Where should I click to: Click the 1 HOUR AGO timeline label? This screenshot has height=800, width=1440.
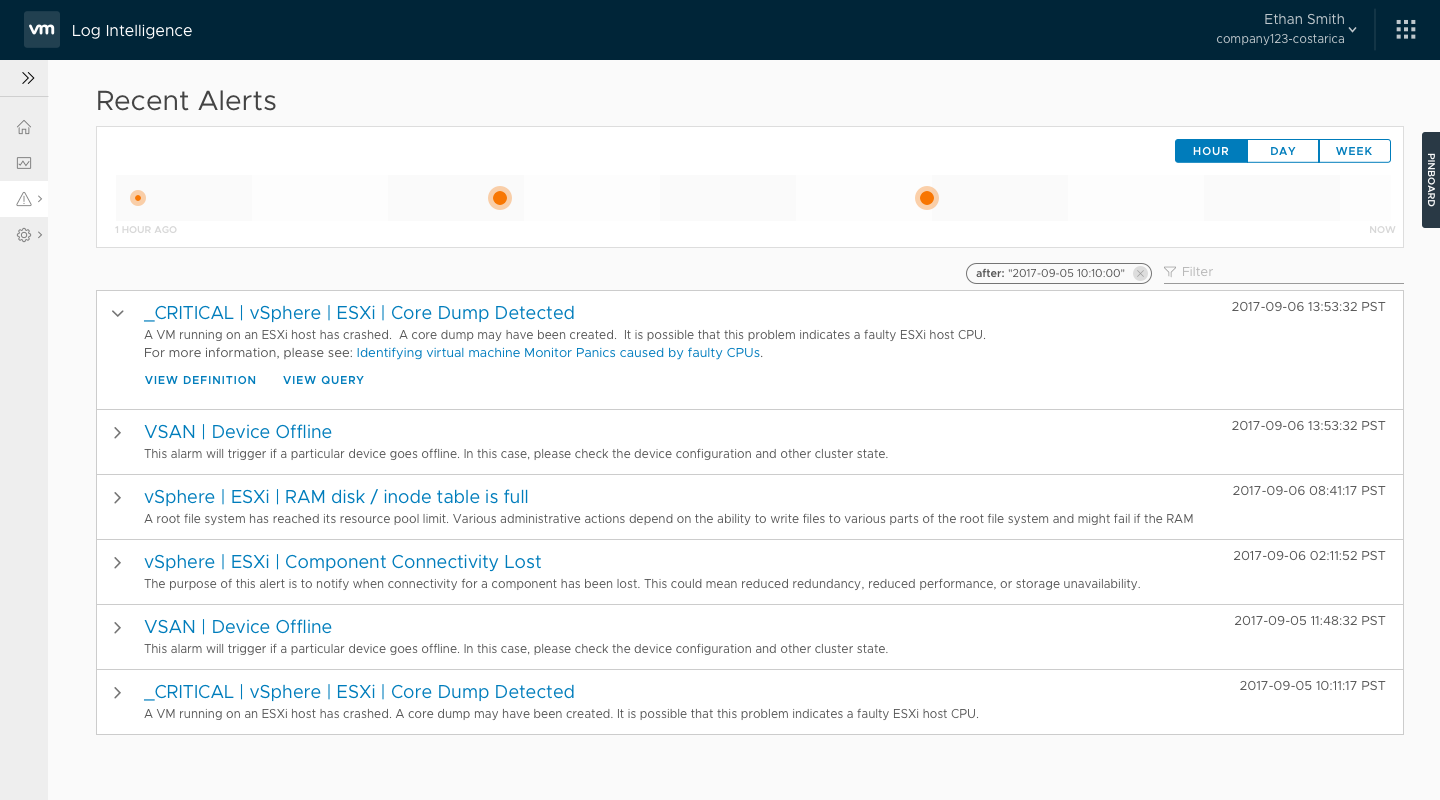pyautogui.click(x=146, y=230)
